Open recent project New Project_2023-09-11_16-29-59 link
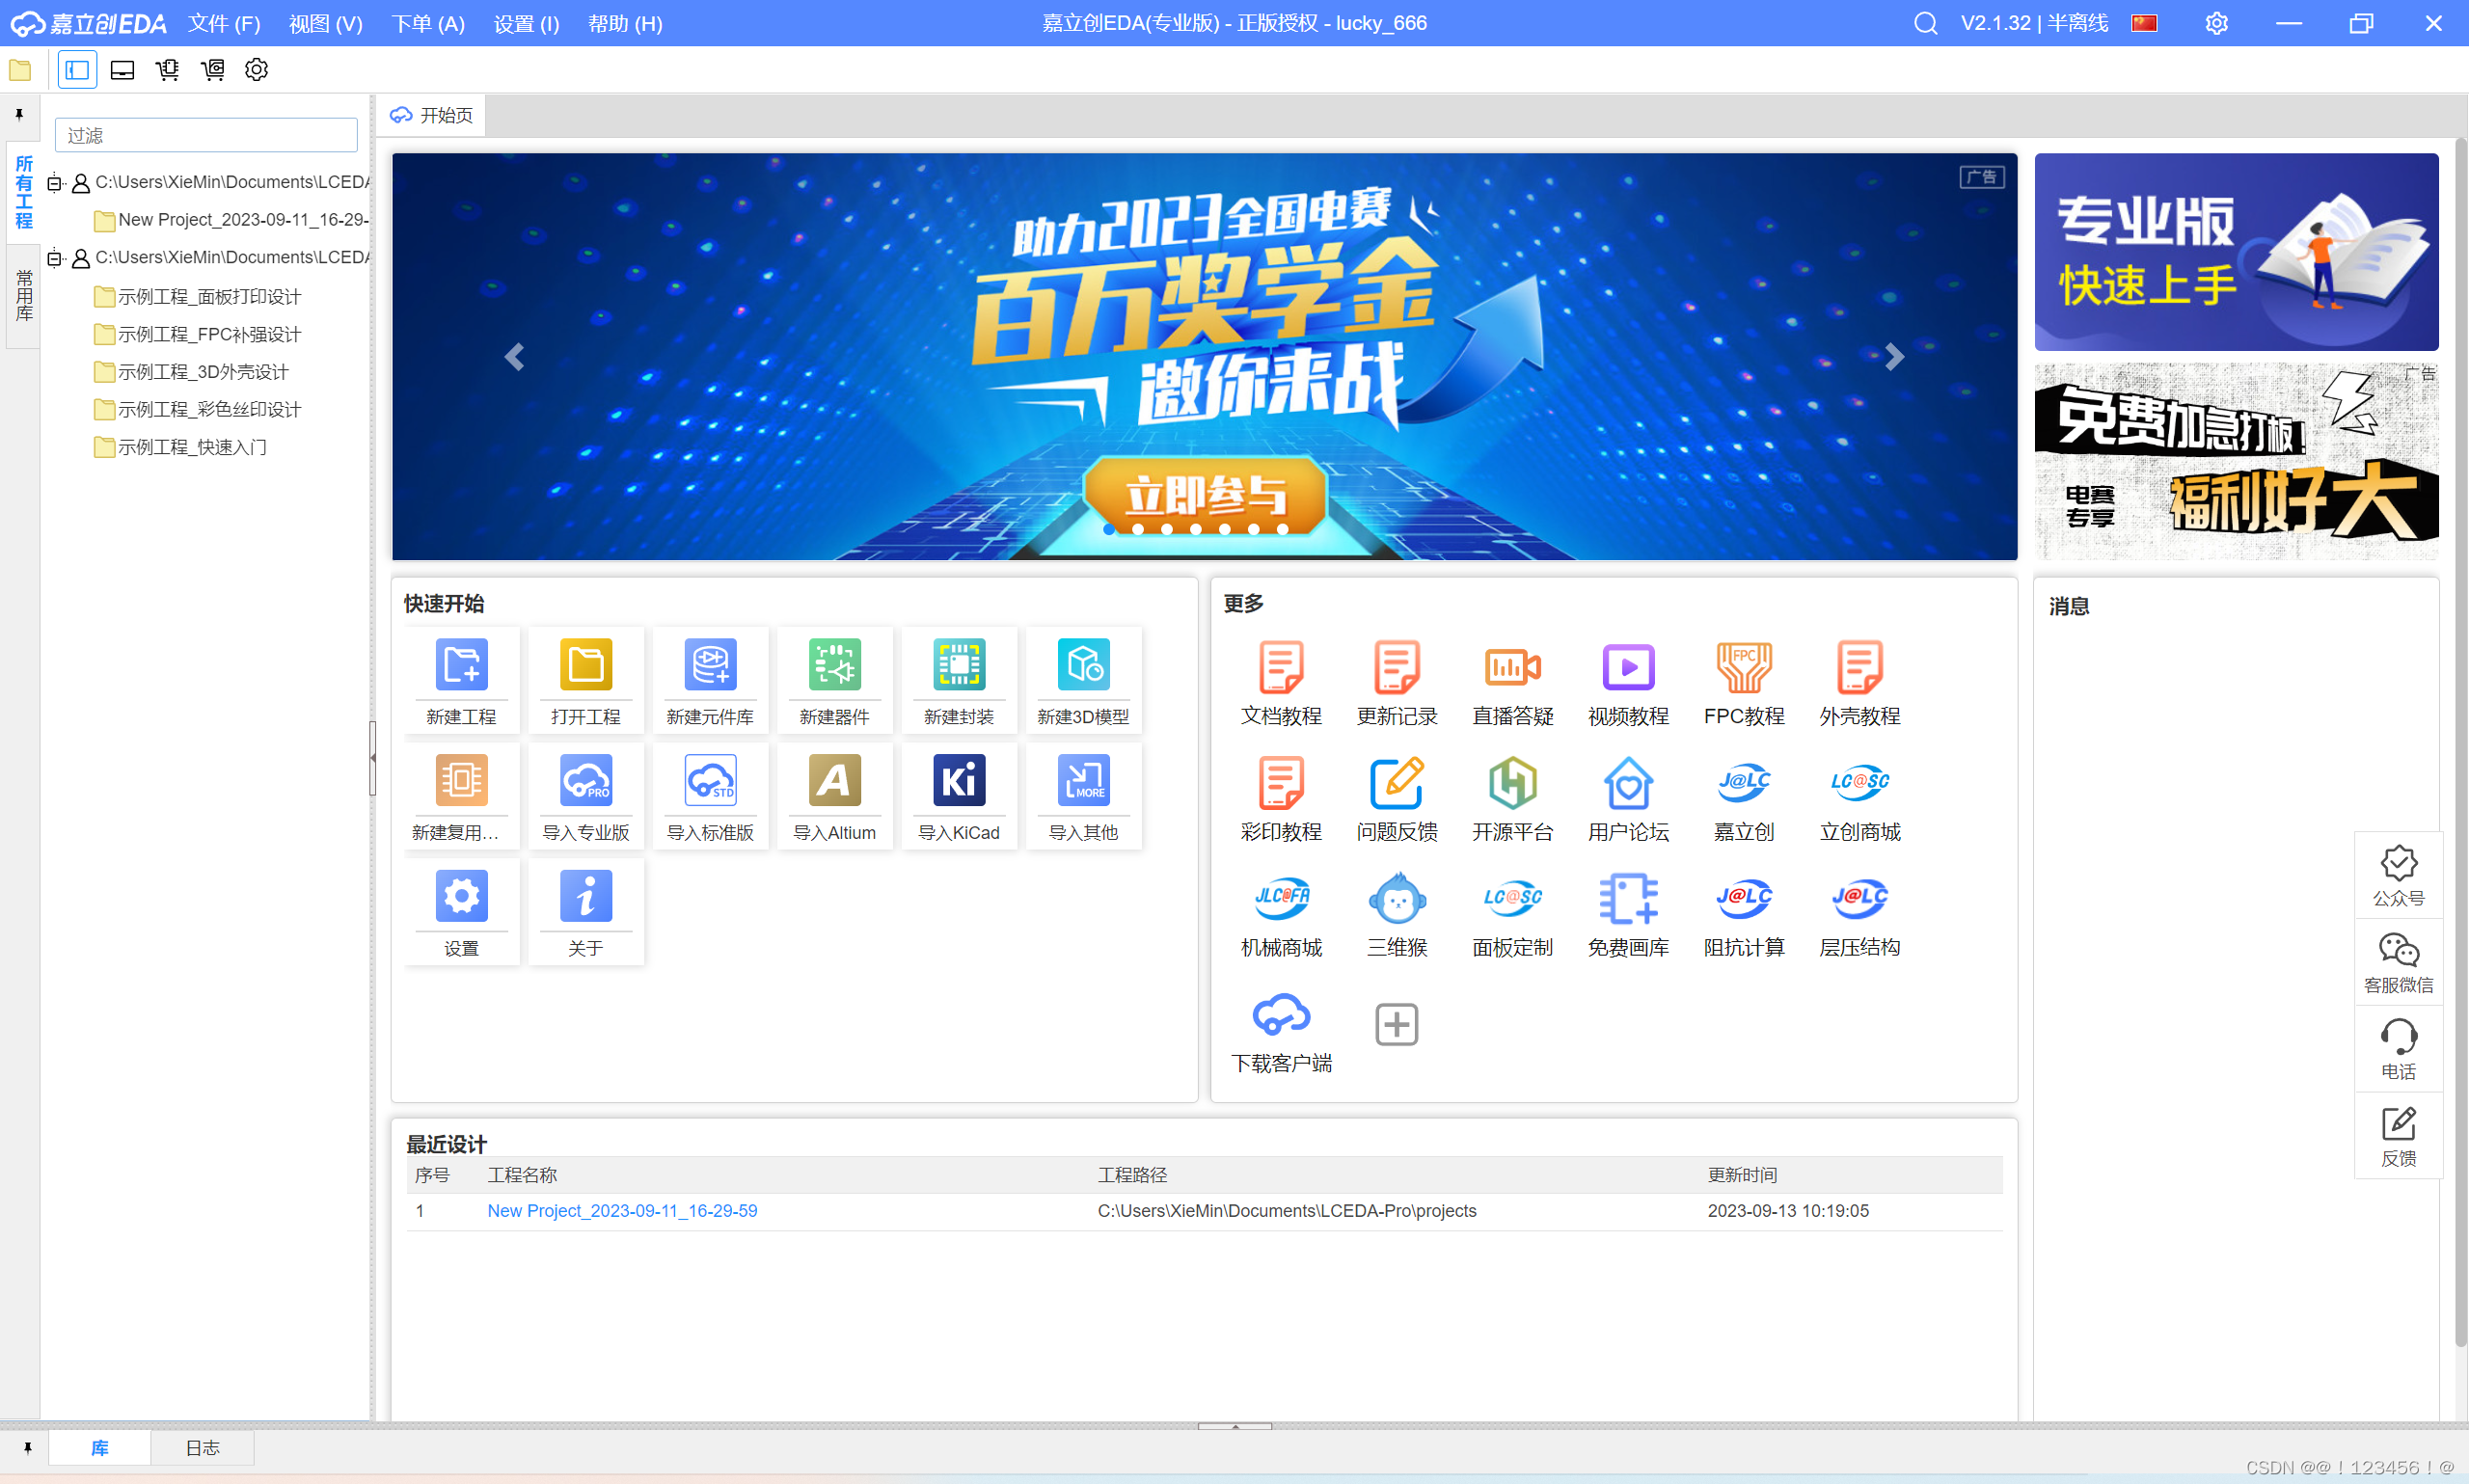Viewport: 2469px width, 1484px height. 622,1210
